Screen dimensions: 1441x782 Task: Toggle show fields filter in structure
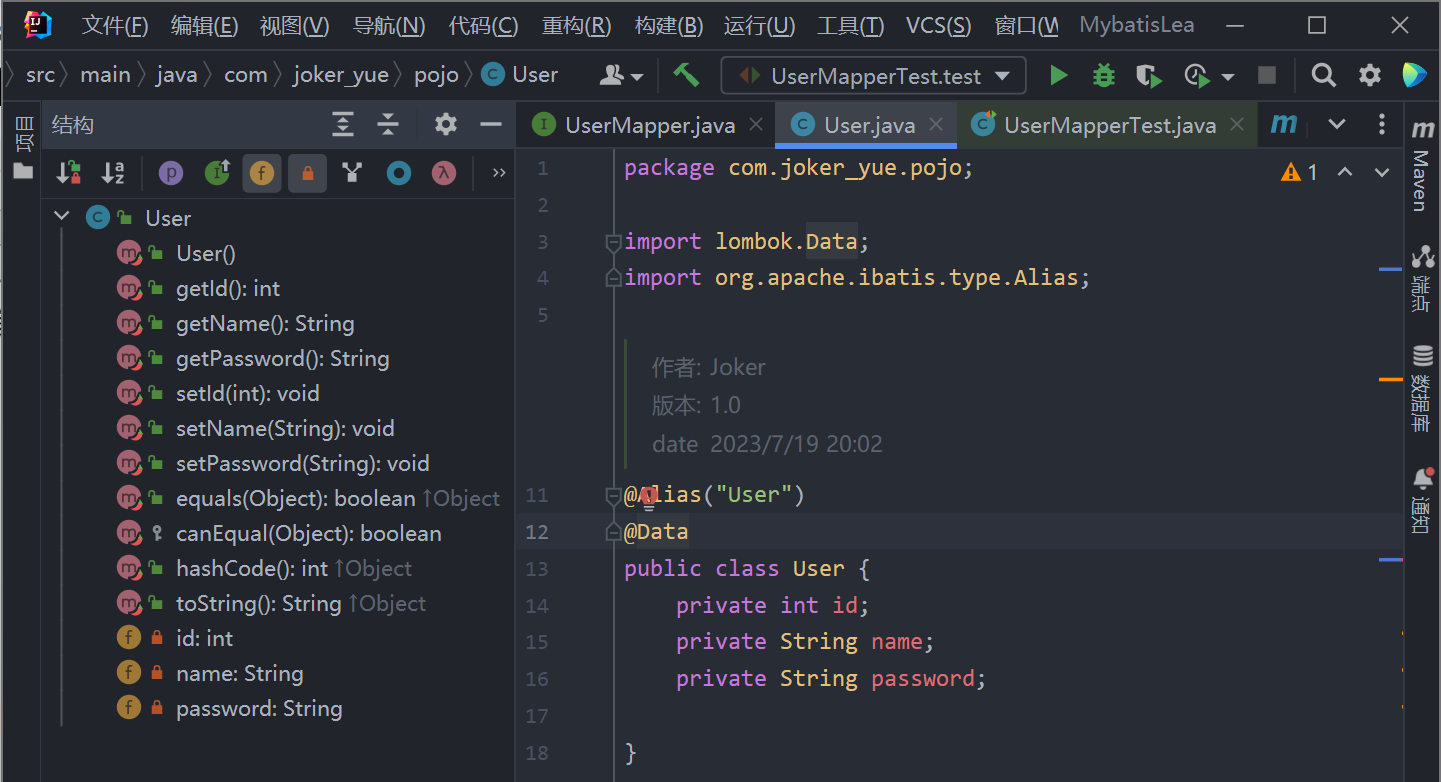261,173
